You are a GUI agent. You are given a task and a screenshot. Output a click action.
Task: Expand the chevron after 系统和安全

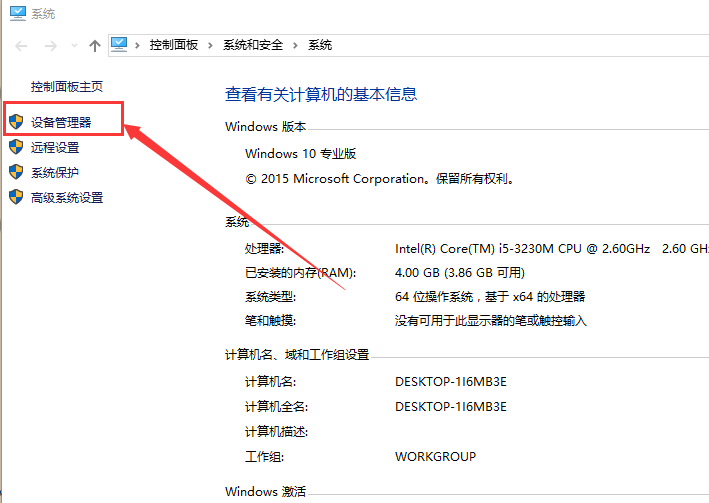coord(295,45)
